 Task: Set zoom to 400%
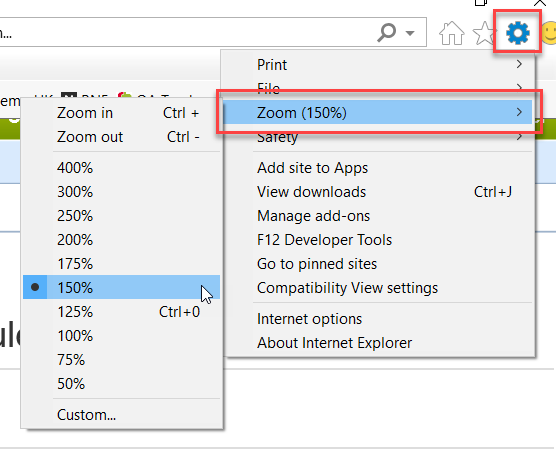pos(122,168)
